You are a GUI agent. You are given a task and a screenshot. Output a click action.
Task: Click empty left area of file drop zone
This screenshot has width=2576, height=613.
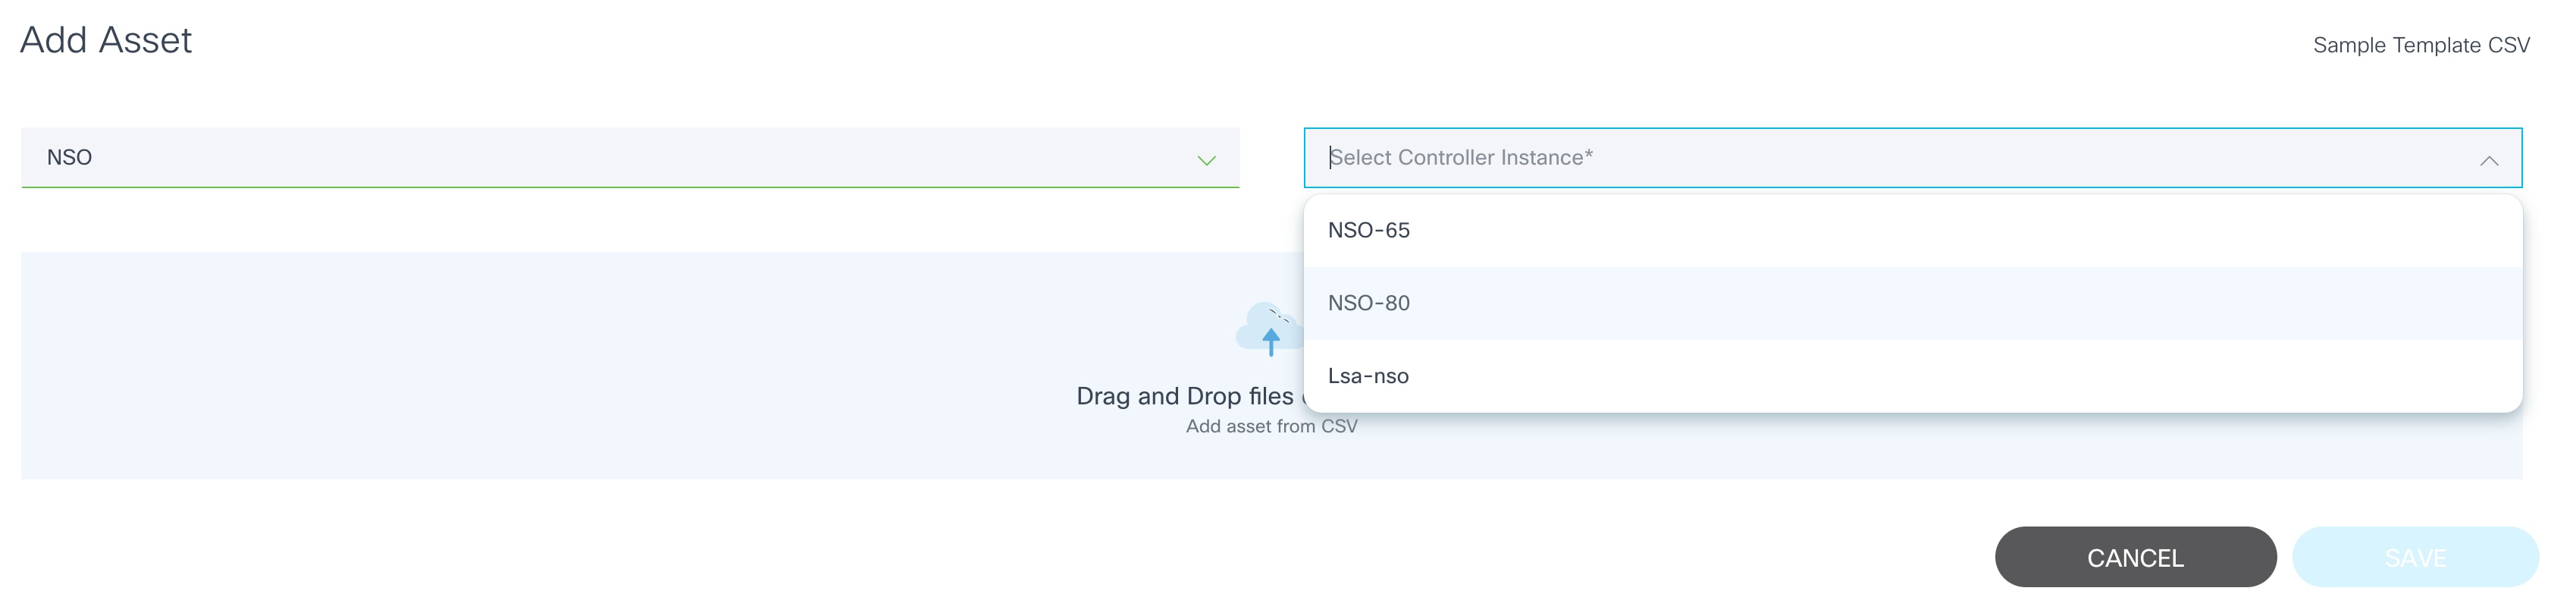[400, 365]
